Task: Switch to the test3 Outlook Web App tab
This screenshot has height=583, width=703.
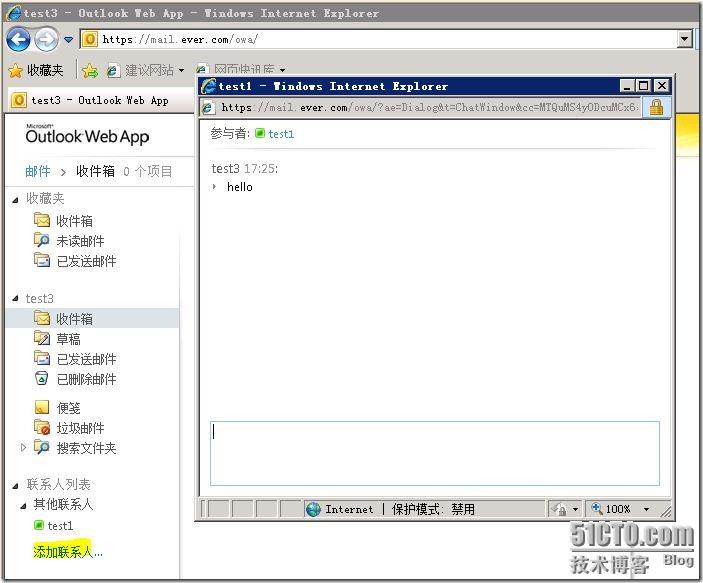Action: tap(90, 100)
